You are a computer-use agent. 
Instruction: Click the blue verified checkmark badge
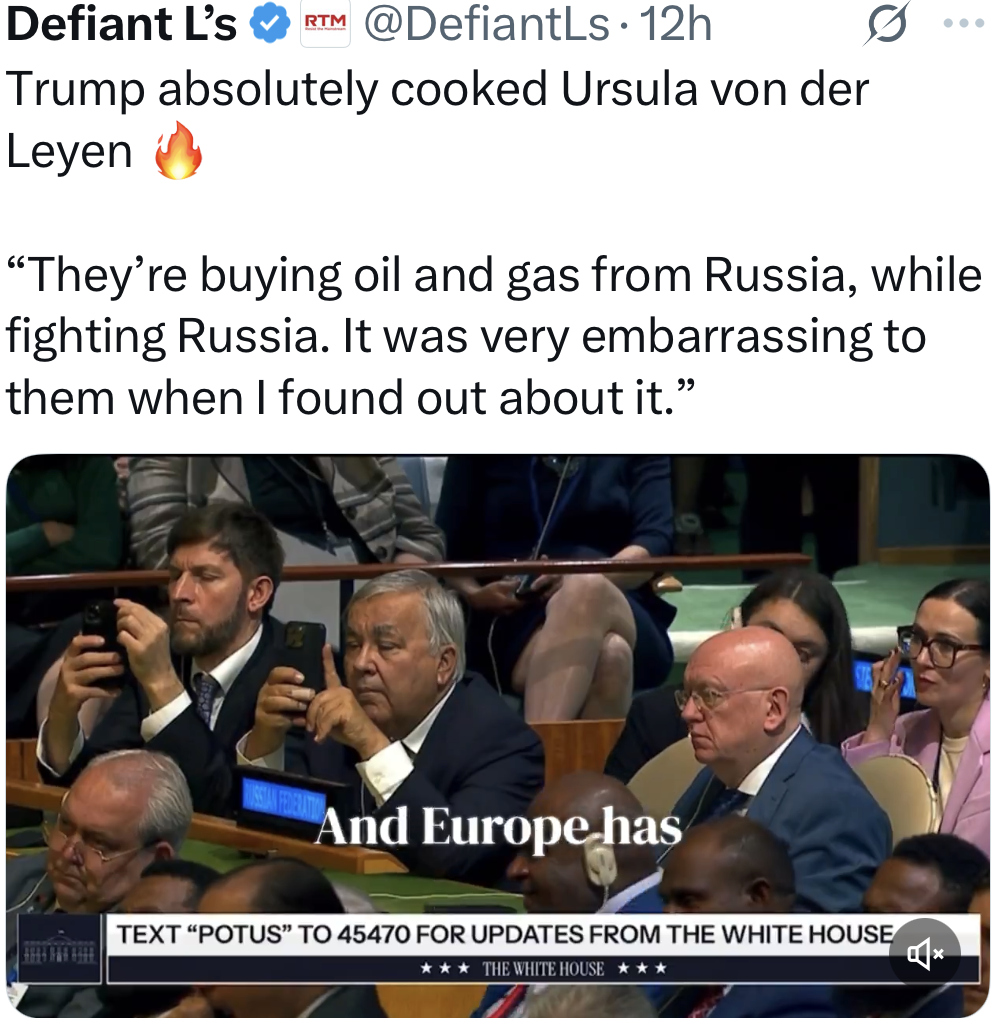pyautogui.click(x=270, y=25)
